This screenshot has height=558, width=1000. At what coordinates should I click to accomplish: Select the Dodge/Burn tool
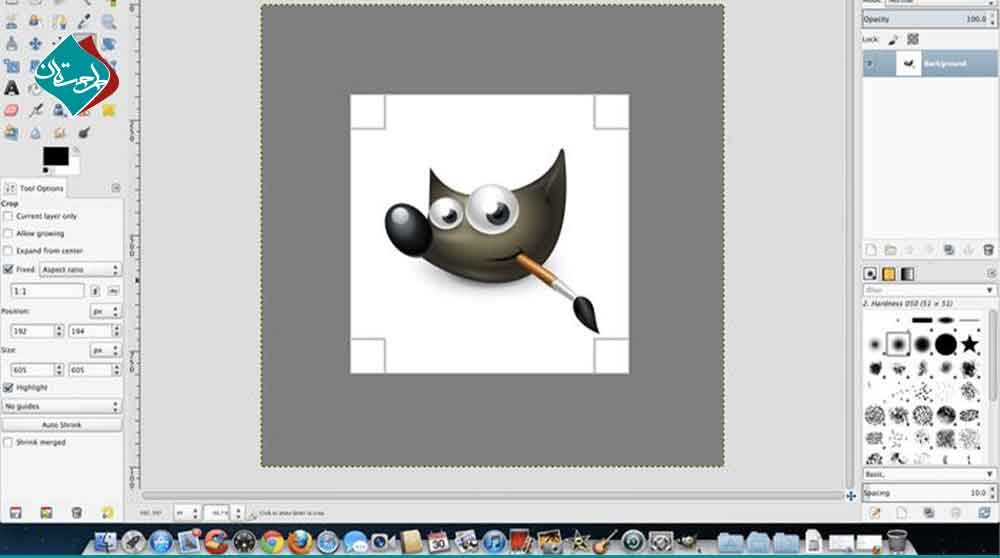click(x=84, y=133)
